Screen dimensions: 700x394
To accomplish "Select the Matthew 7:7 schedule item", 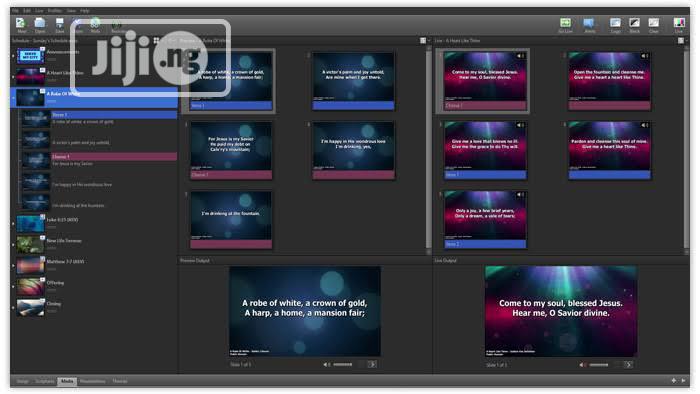I will (x=95, y=265).
